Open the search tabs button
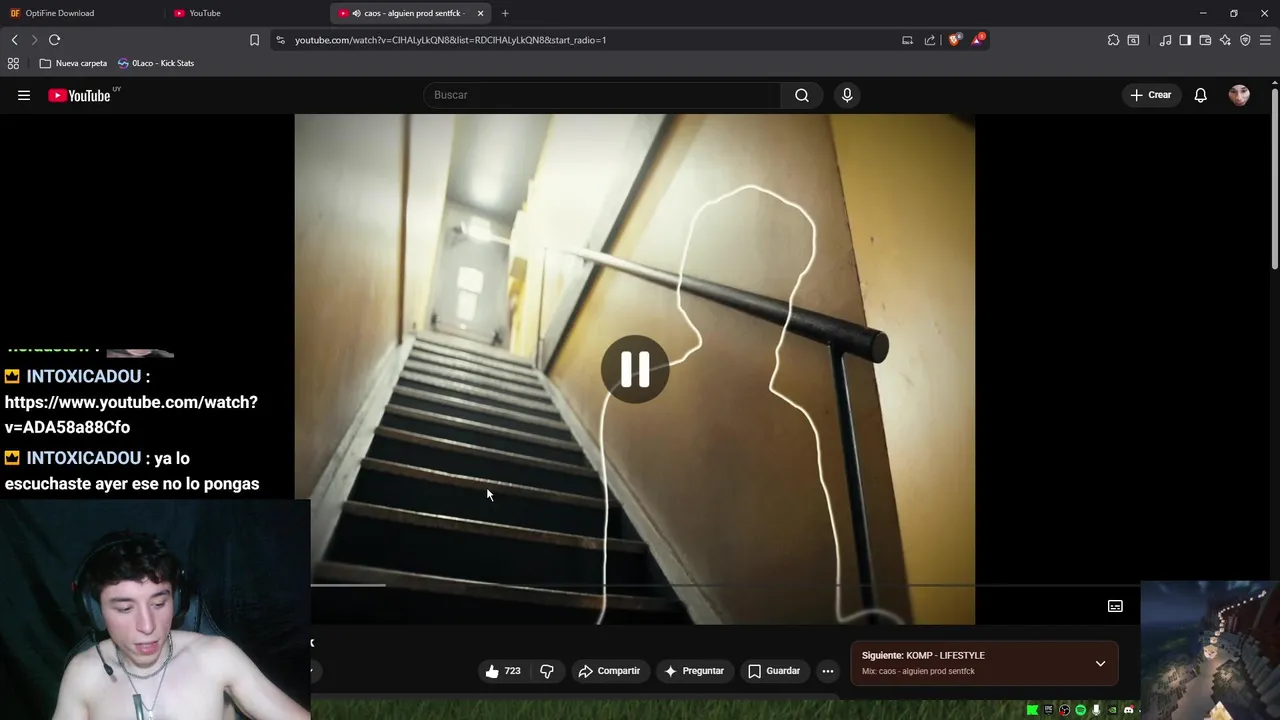 pos(1133,40)
